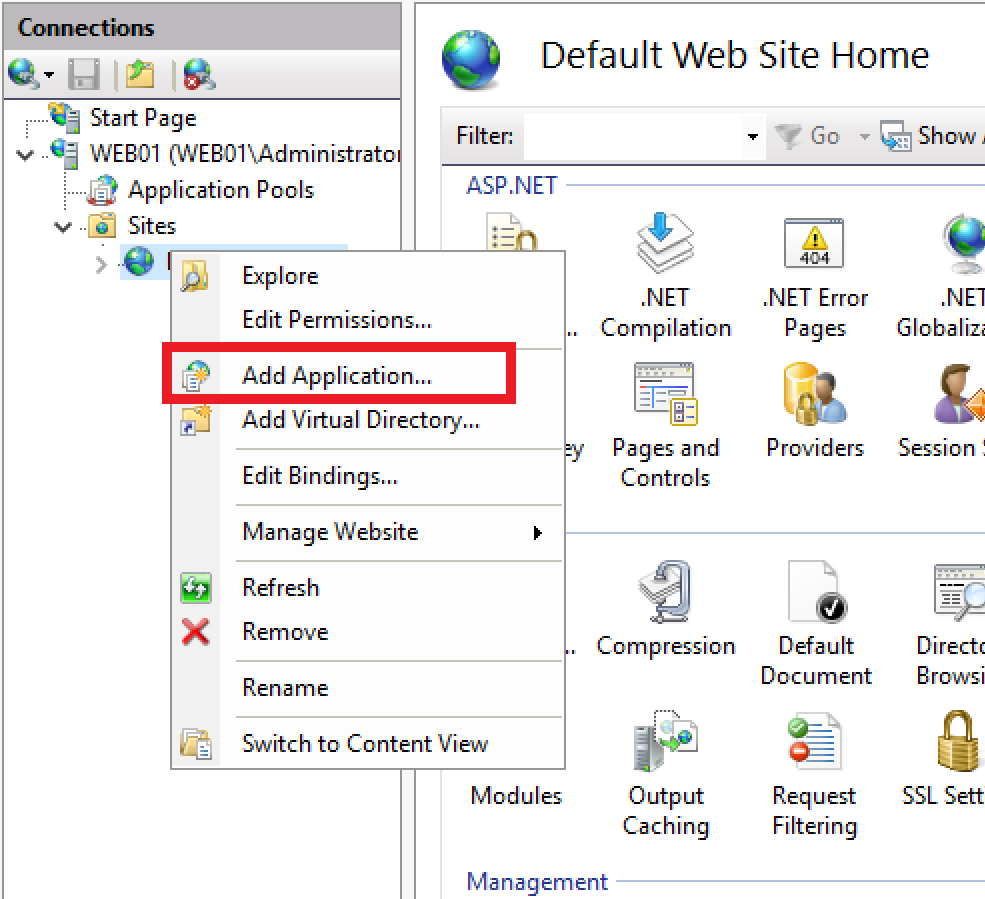985x899 pixels.
Task: Click the Modules feature label
Action: click(516, 795)
